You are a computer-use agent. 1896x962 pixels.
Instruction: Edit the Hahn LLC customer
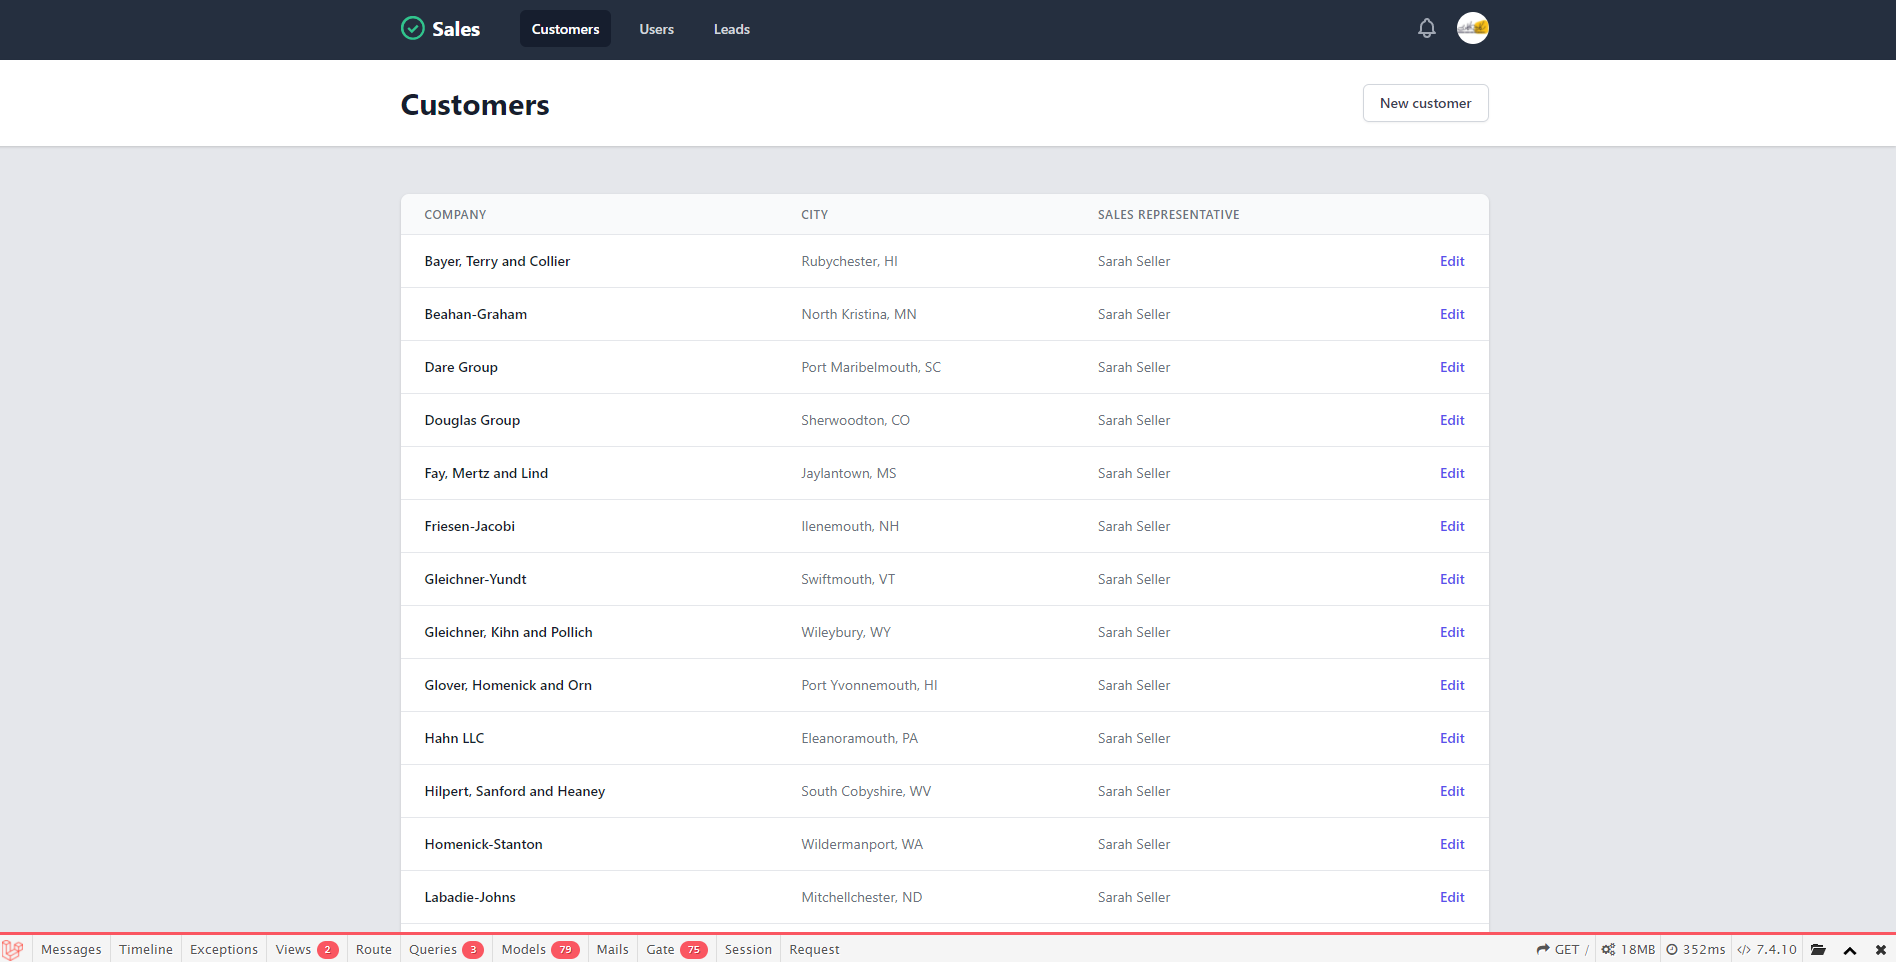tap(1452, 738)
